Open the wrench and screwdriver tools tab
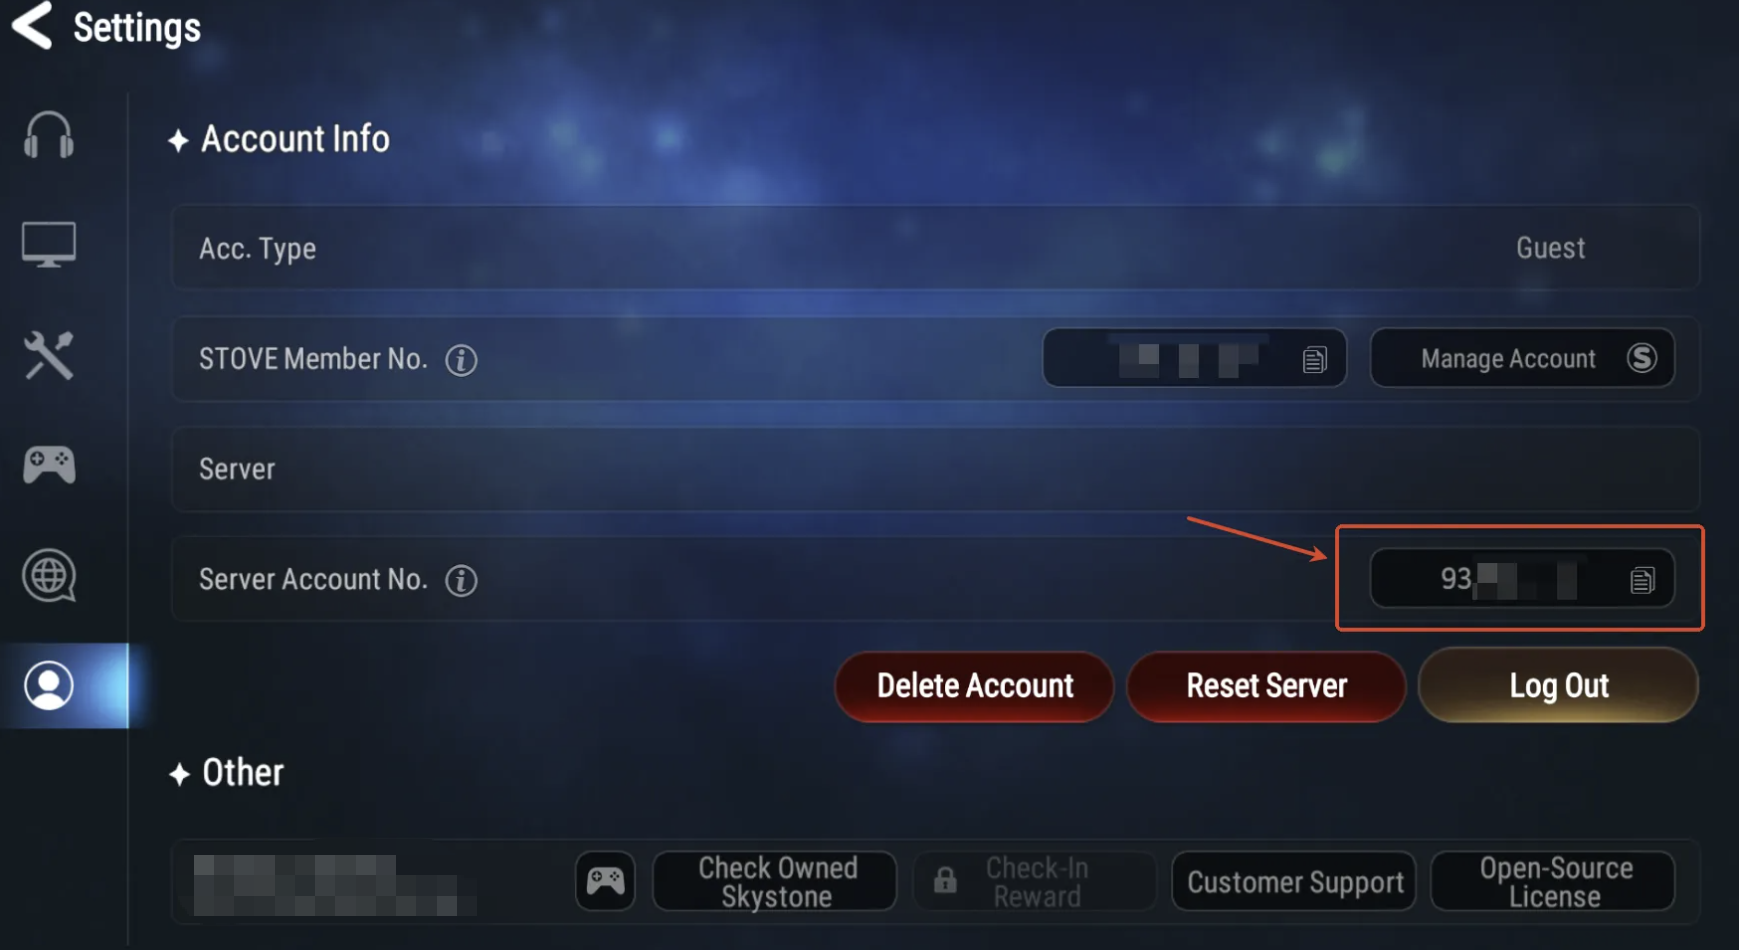 (48, 355)
